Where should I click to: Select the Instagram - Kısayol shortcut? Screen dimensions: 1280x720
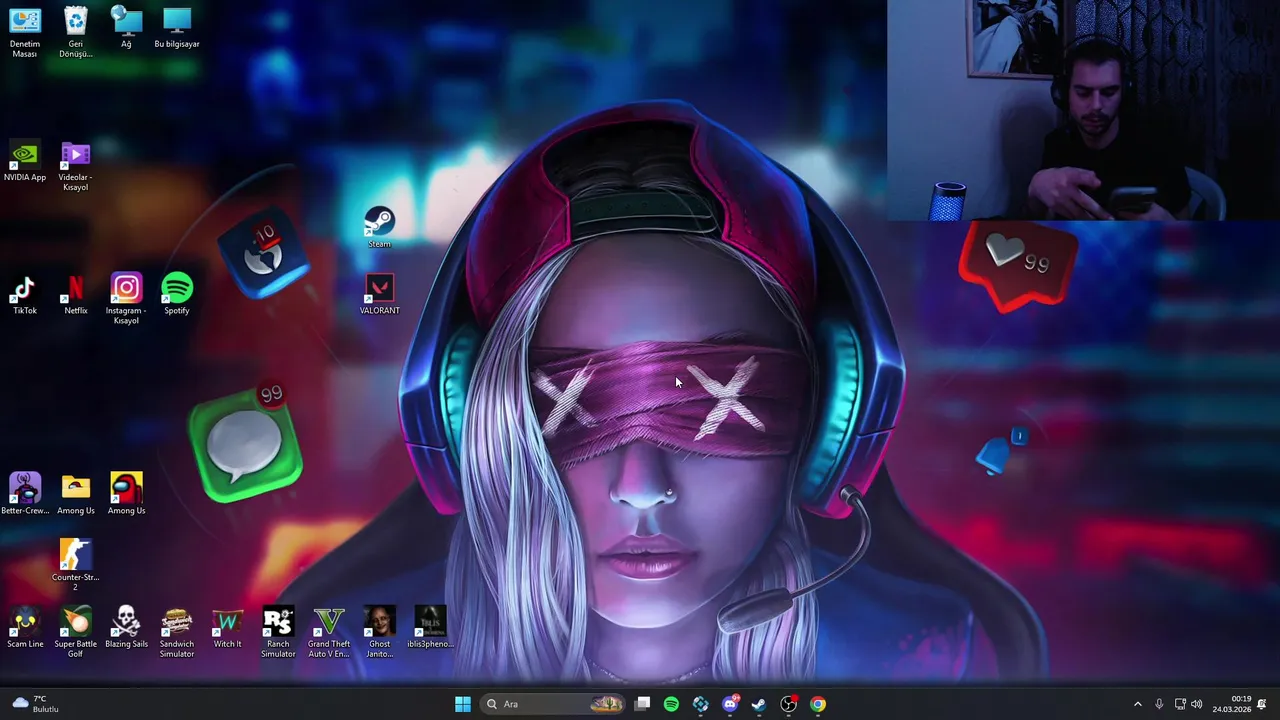[x=126, y=299]
